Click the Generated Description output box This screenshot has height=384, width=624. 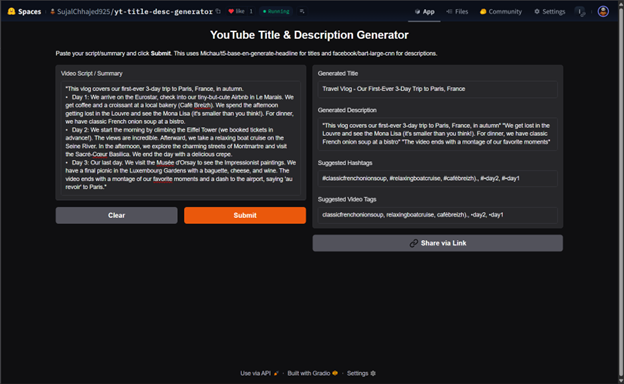437,134
